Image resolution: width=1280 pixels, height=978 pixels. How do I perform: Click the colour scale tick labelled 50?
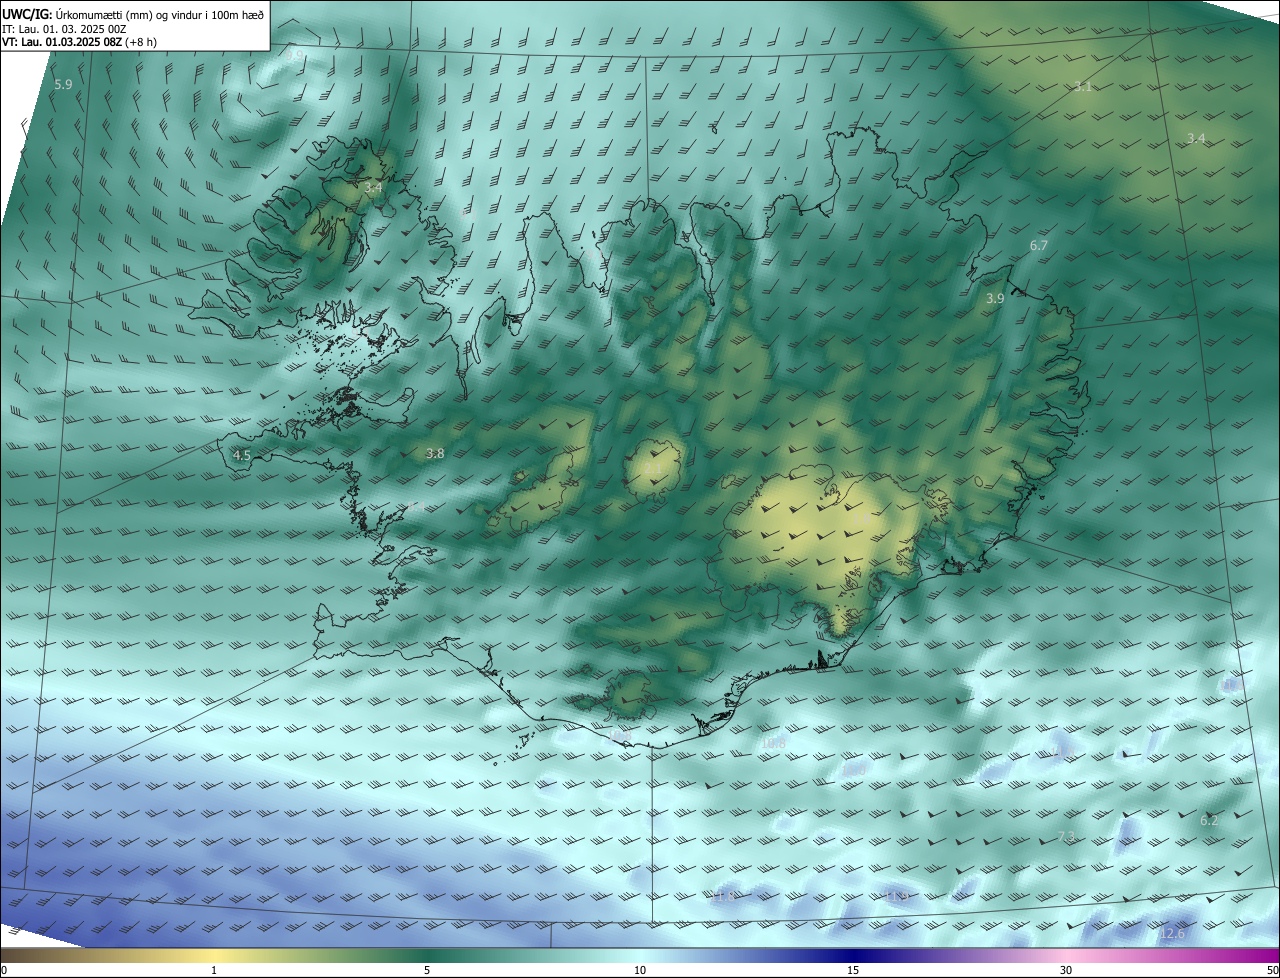click(1272, 970)
